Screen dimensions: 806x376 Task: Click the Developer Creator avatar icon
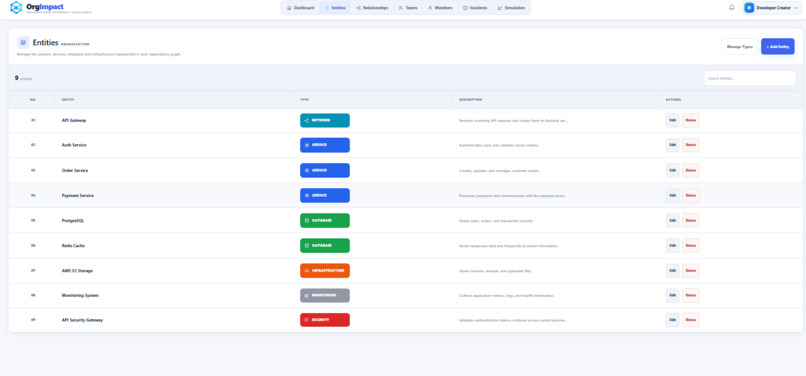click(749, 8)
